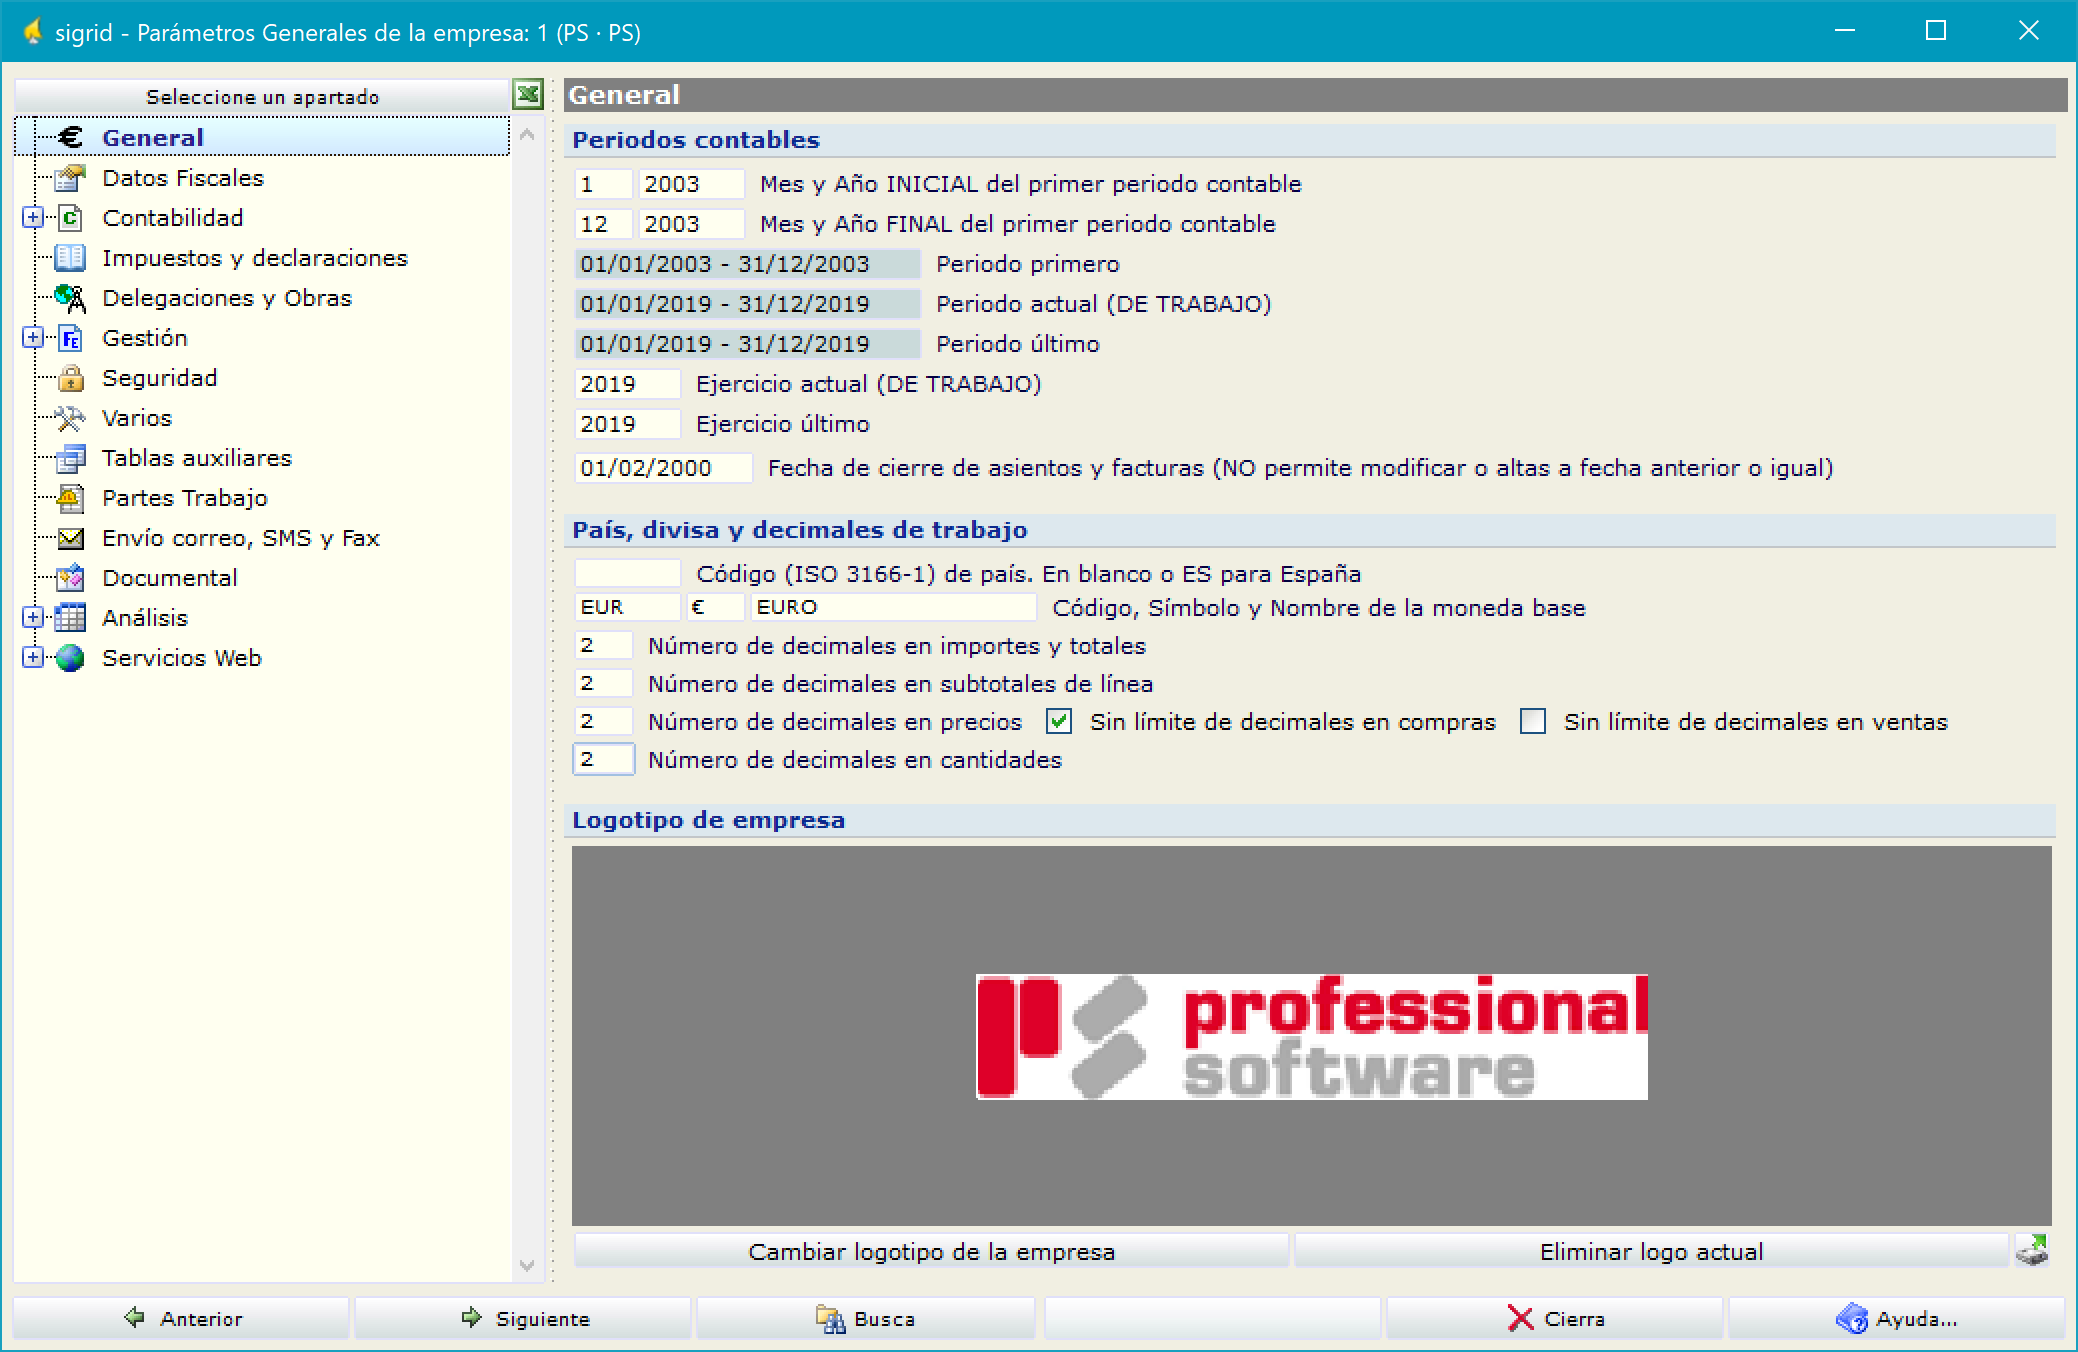Click the Servicios Web globe icon
2078x1352 pixels.
(70, 657)
